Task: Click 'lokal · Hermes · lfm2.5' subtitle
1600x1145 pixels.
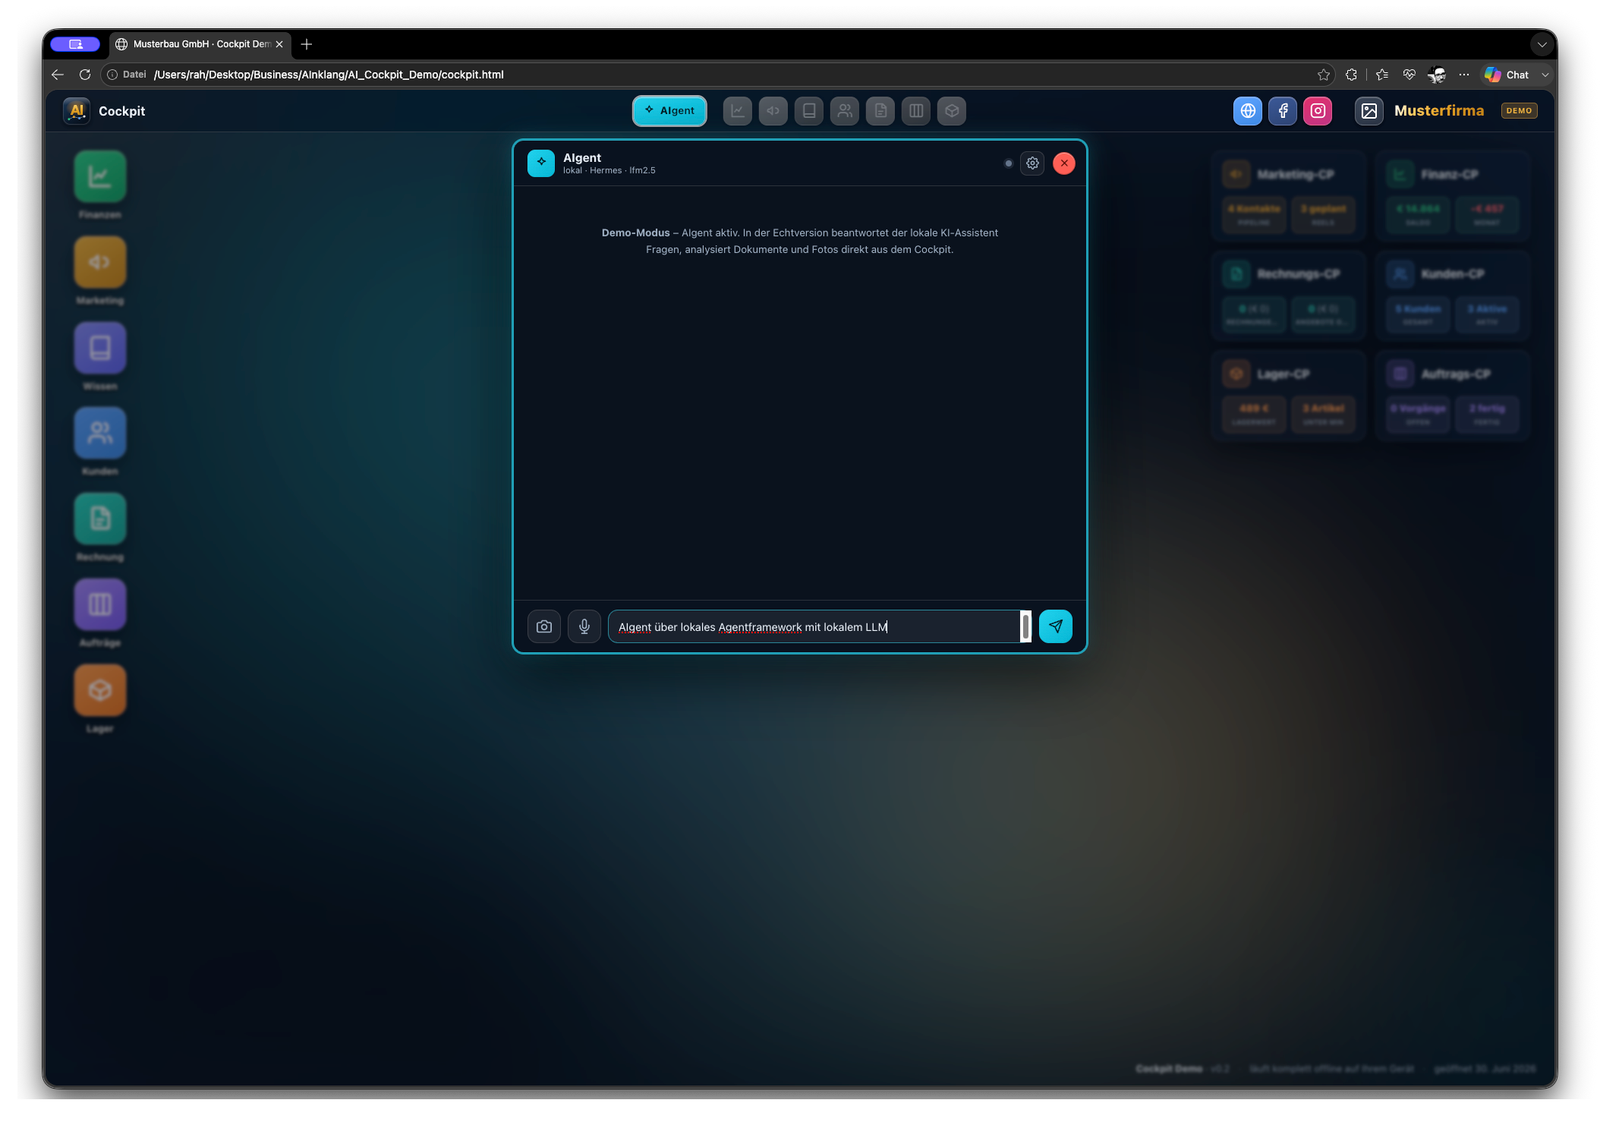Action: [609, 171]
